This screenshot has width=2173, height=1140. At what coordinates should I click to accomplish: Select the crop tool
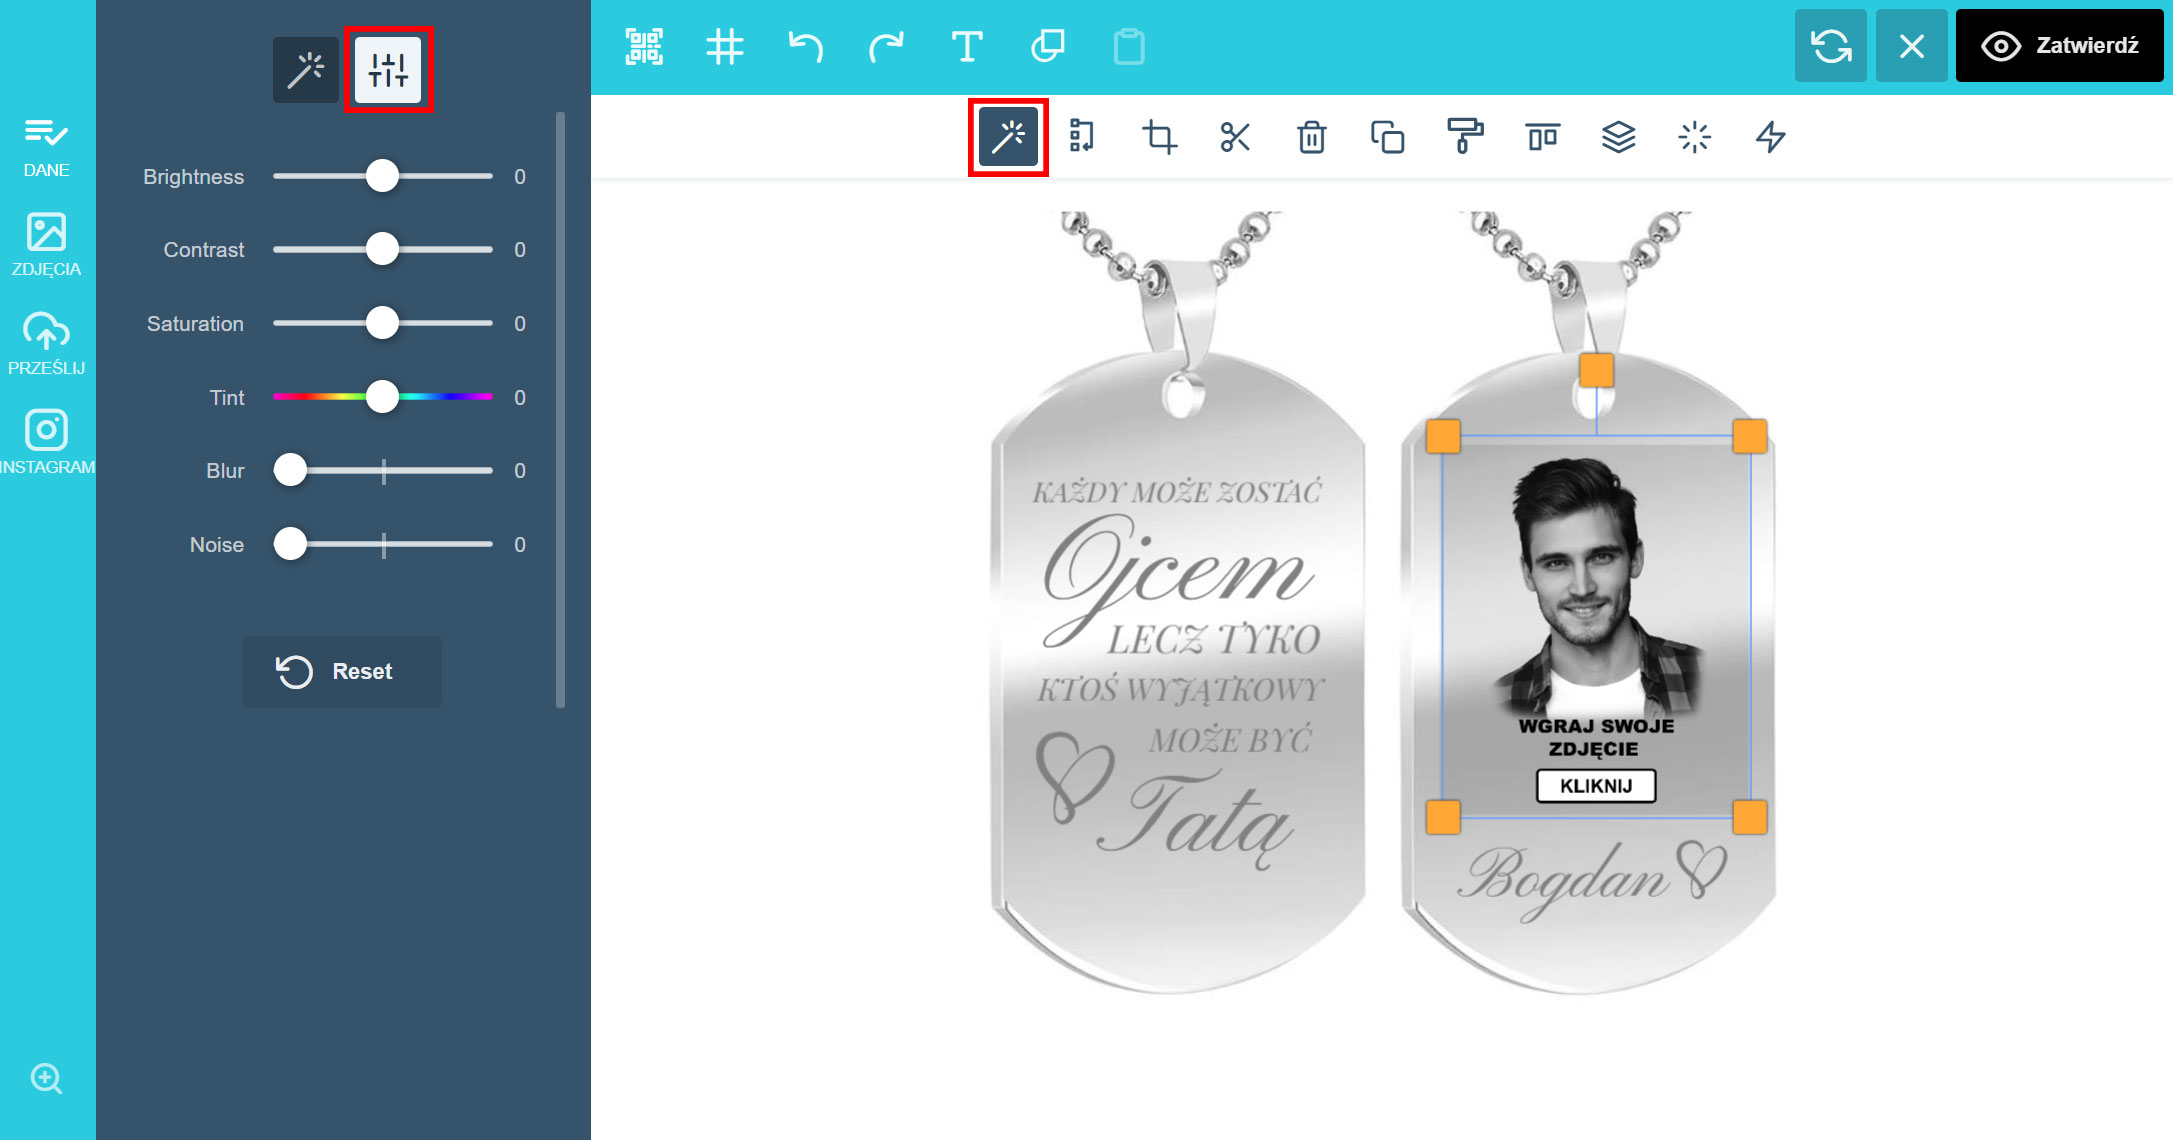coord(1159,137)
